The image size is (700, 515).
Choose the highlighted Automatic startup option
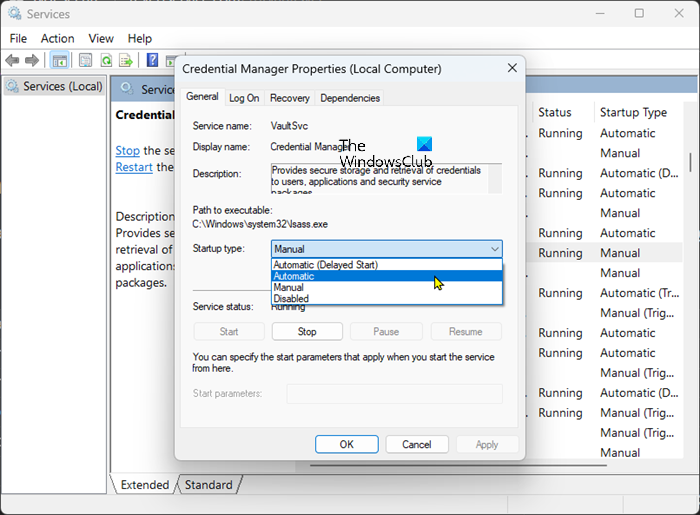pyautogui.click(x=387, y=276)
